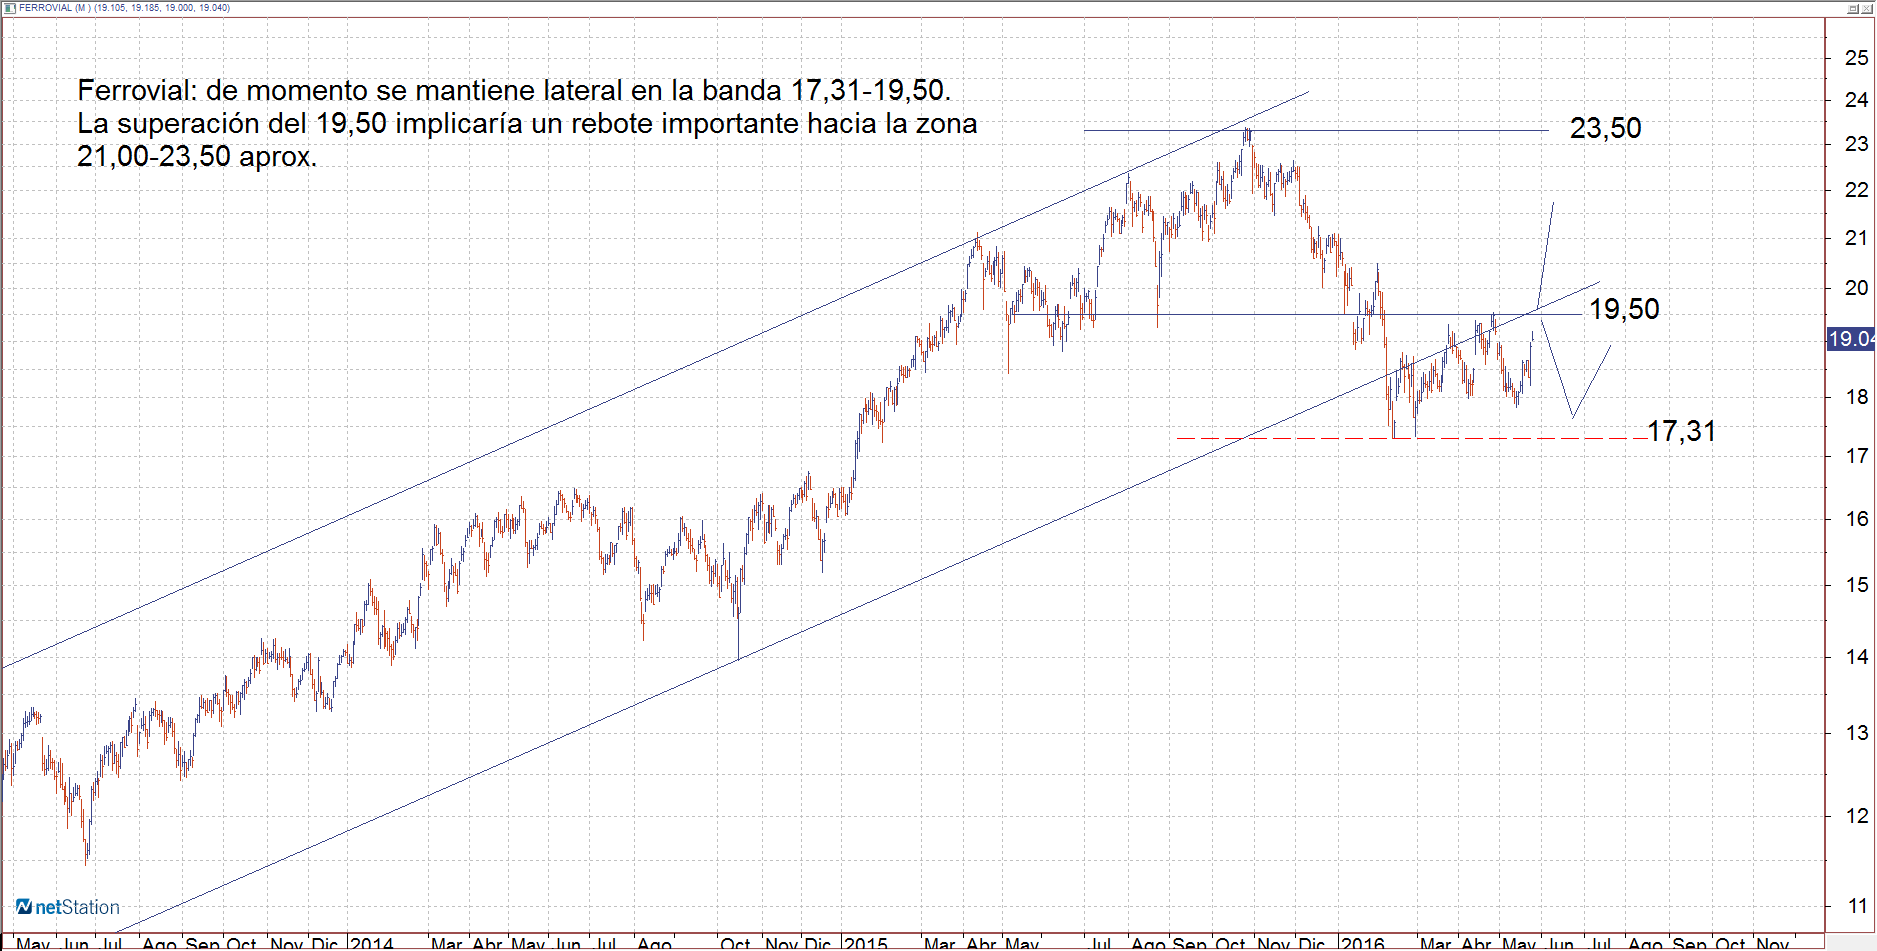1877x951 pixels.
Task: Click price axis value 17
Action: (x=1856, y=456)
